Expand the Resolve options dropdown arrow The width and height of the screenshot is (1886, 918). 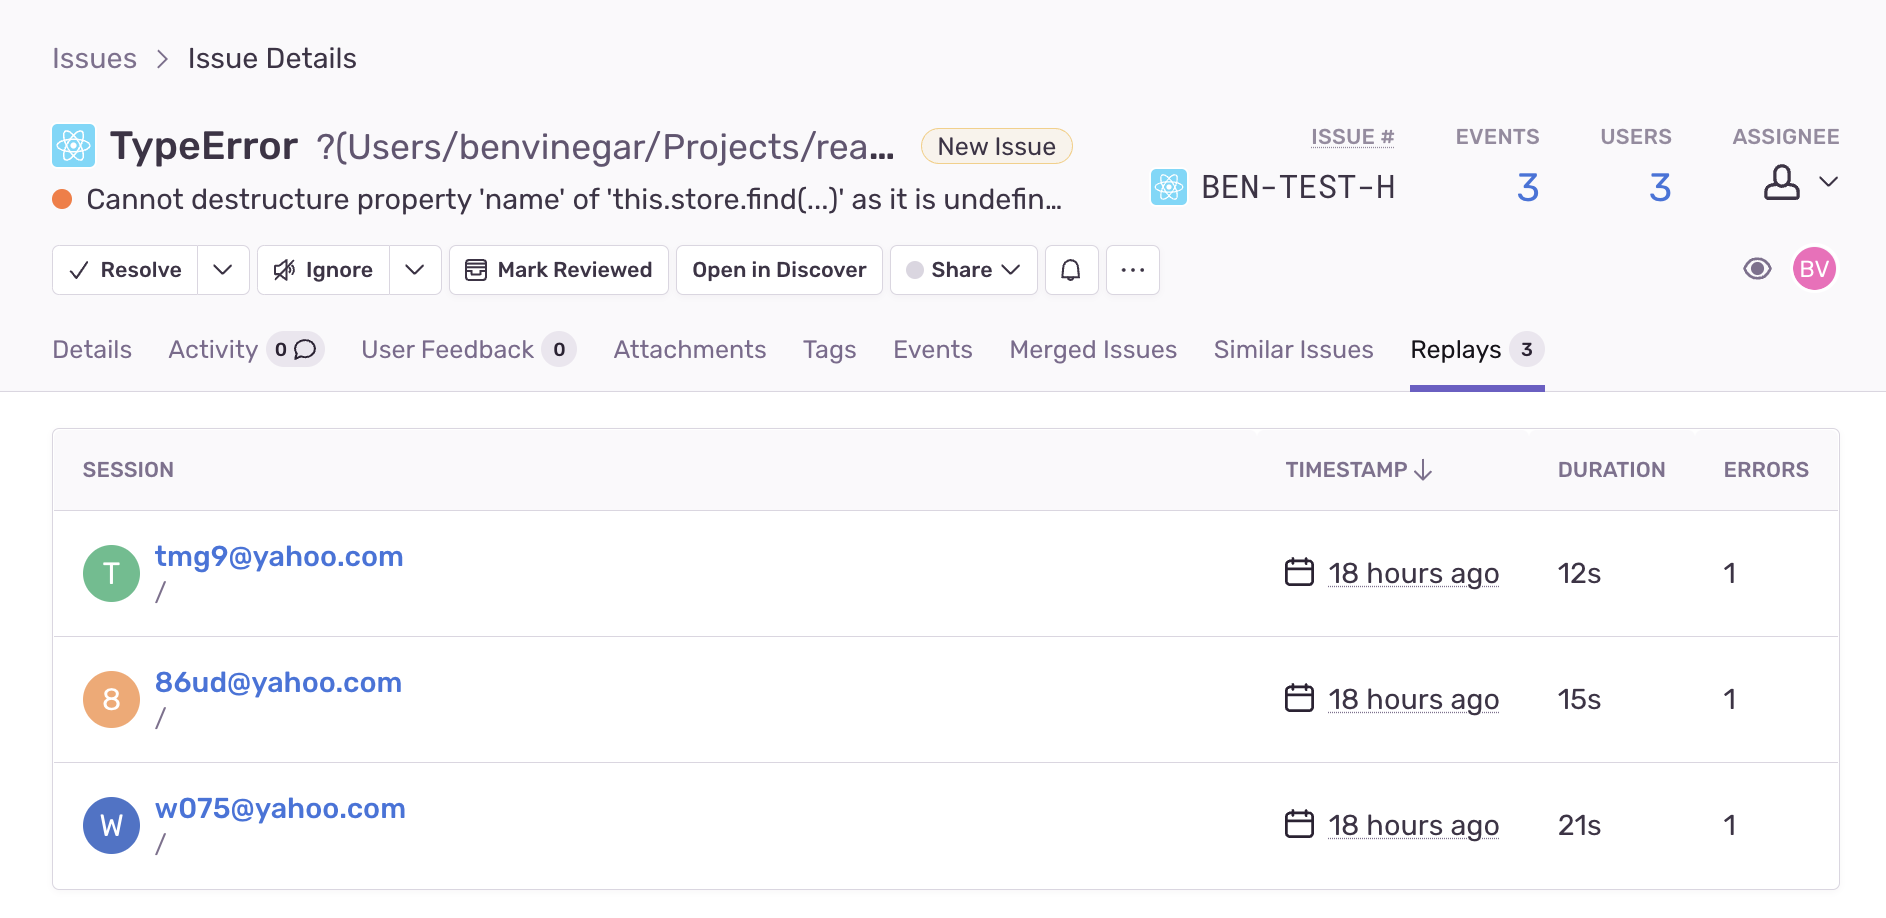(223, 270)
